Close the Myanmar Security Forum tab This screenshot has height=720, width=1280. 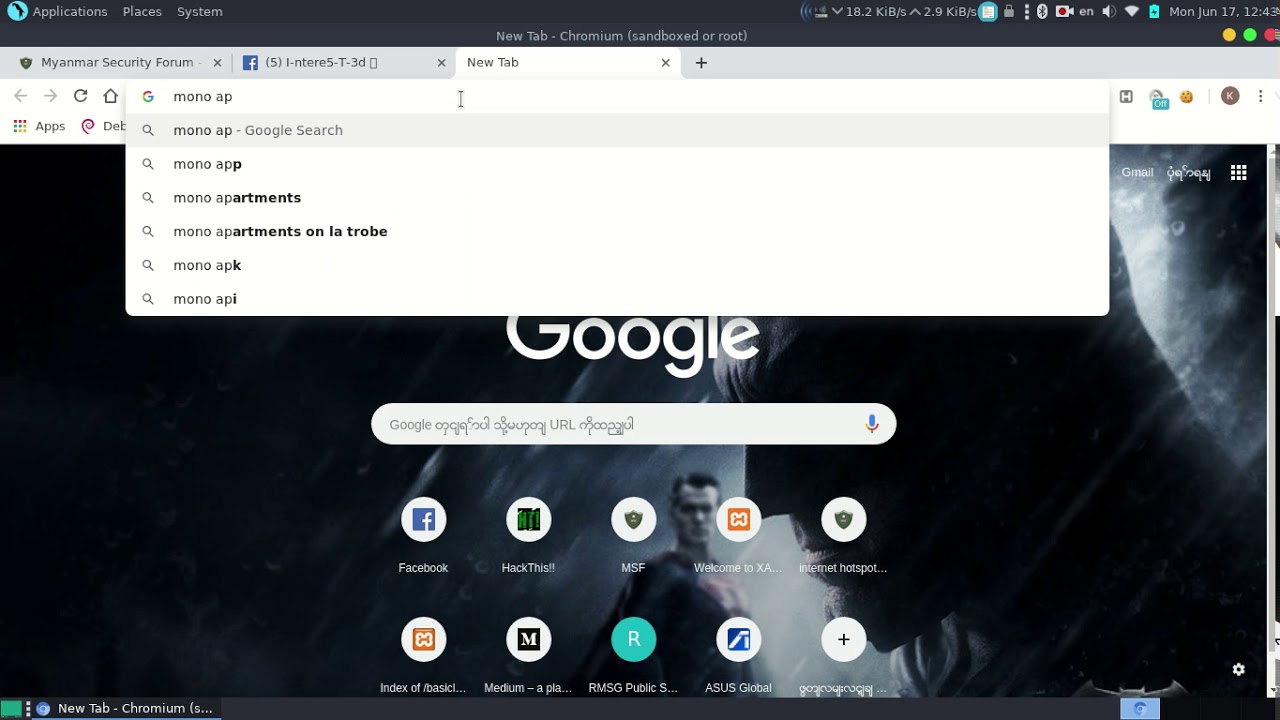[217, 63]
